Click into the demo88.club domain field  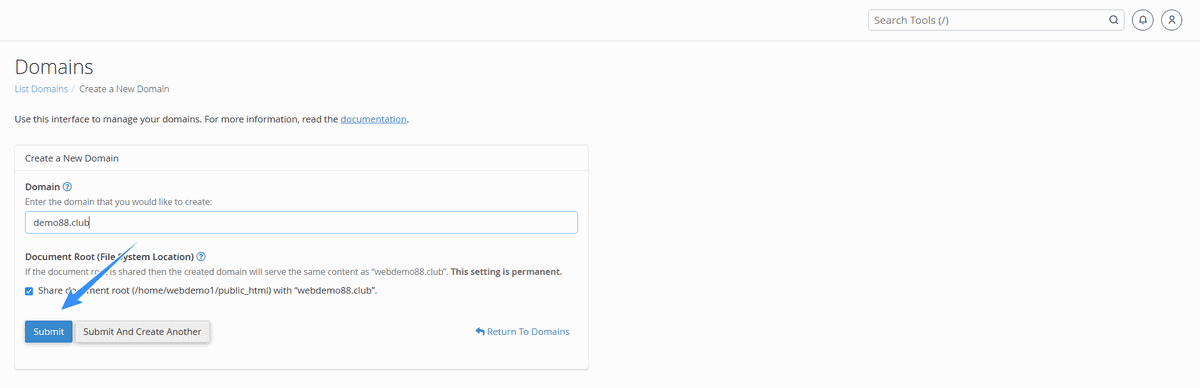301,223
